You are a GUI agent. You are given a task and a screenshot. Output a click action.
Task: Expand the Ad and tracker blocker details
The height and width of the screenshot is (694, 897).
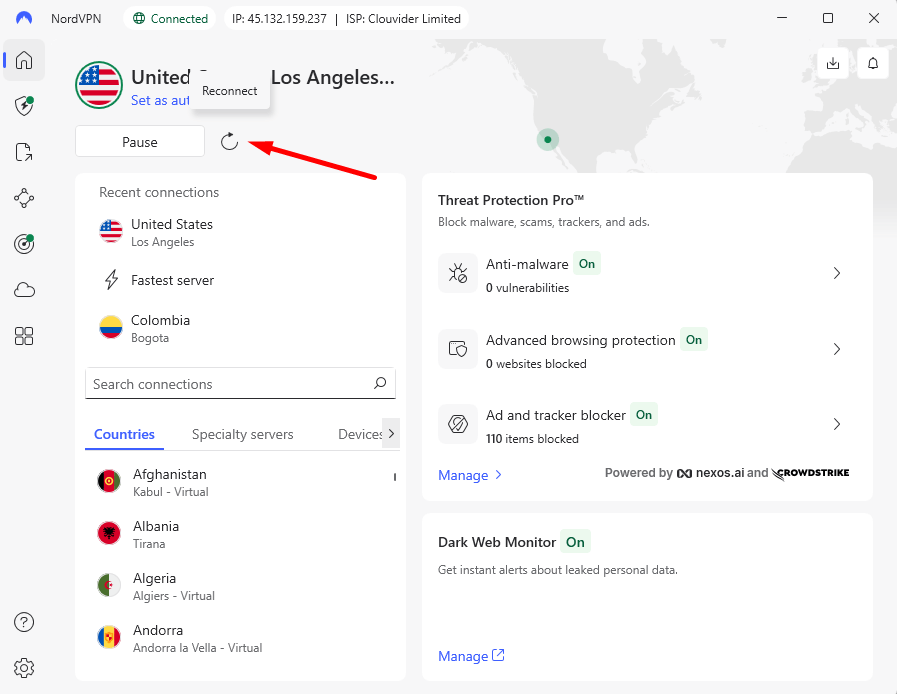[x=837, y=424]
